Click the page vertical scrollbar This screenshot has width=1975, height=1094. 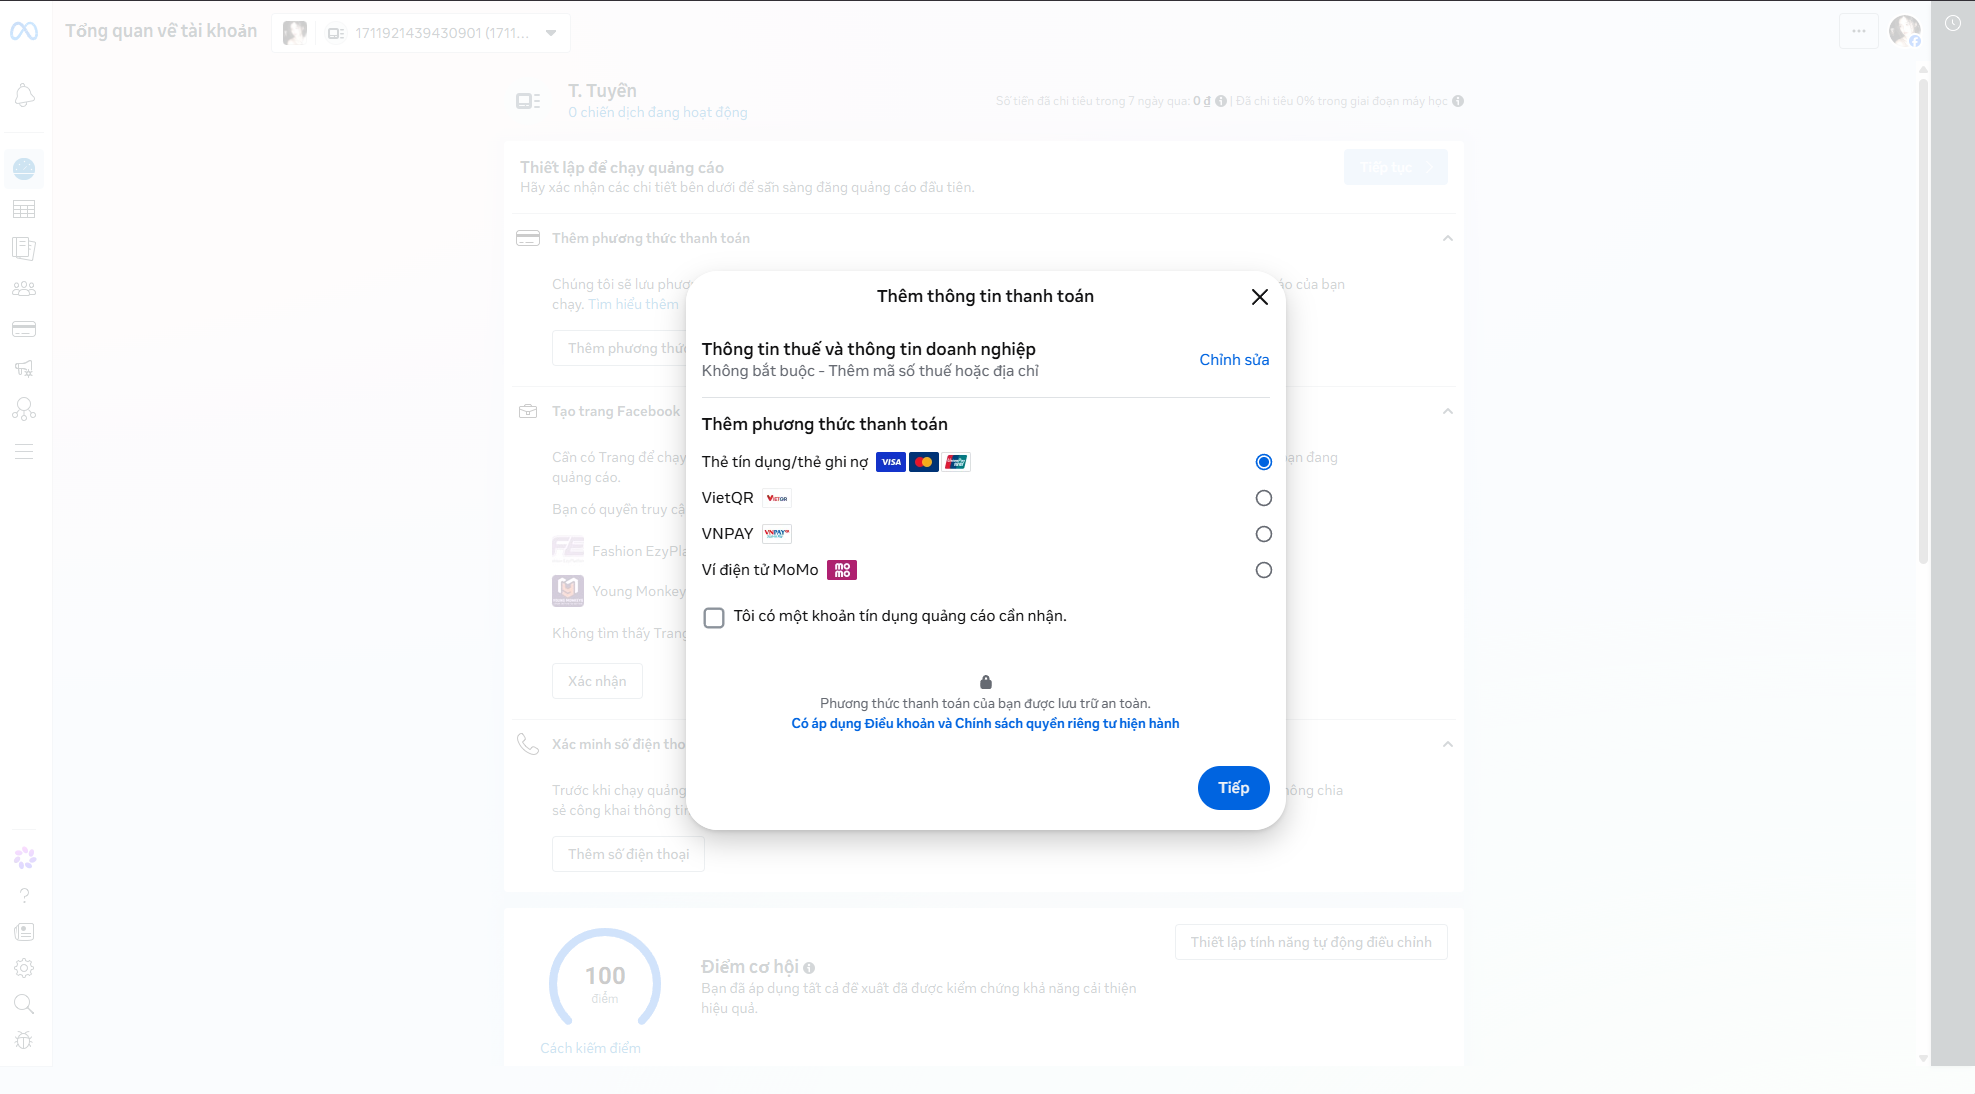pyautogui.click(x=1923, y=320)
